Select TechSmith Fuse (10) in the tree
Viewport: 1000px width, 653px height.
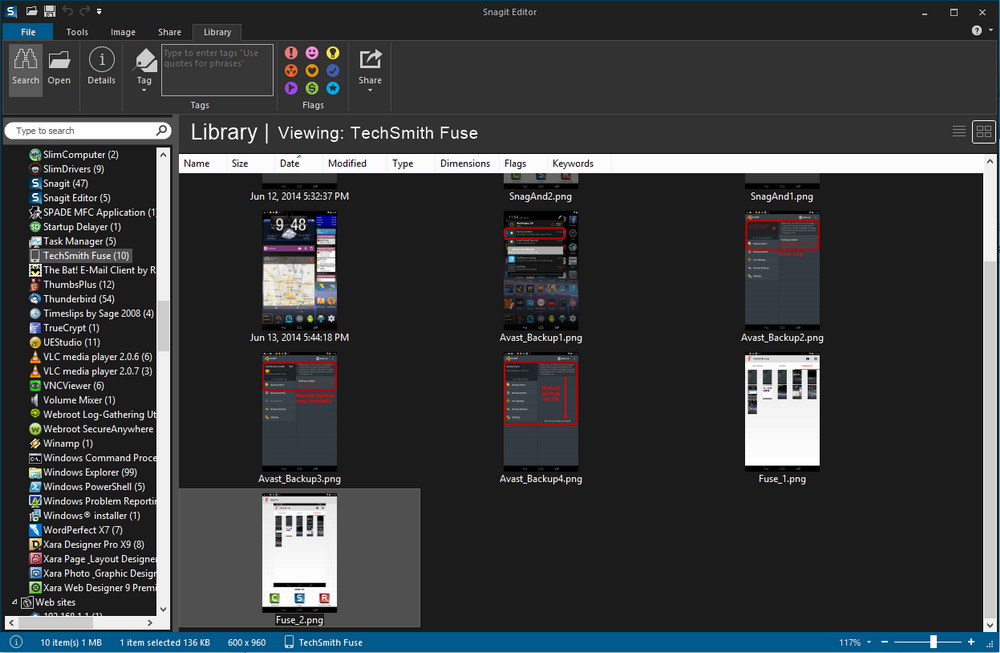click(x=80, y=255)
